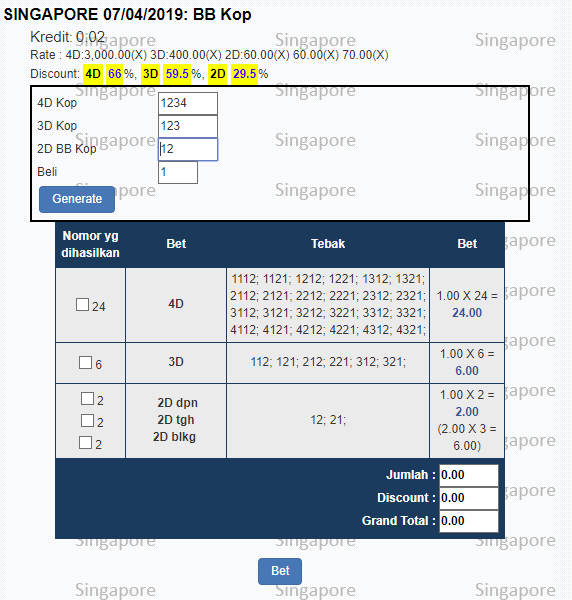Tick the 3D checkbox labeled 6
The width and height of the screenshot is (572, 600).
pos(85,362)
